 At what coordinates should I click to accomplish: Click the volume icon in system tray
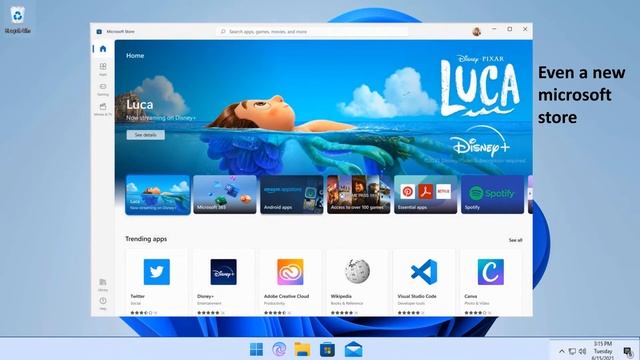tap(582, 351)
